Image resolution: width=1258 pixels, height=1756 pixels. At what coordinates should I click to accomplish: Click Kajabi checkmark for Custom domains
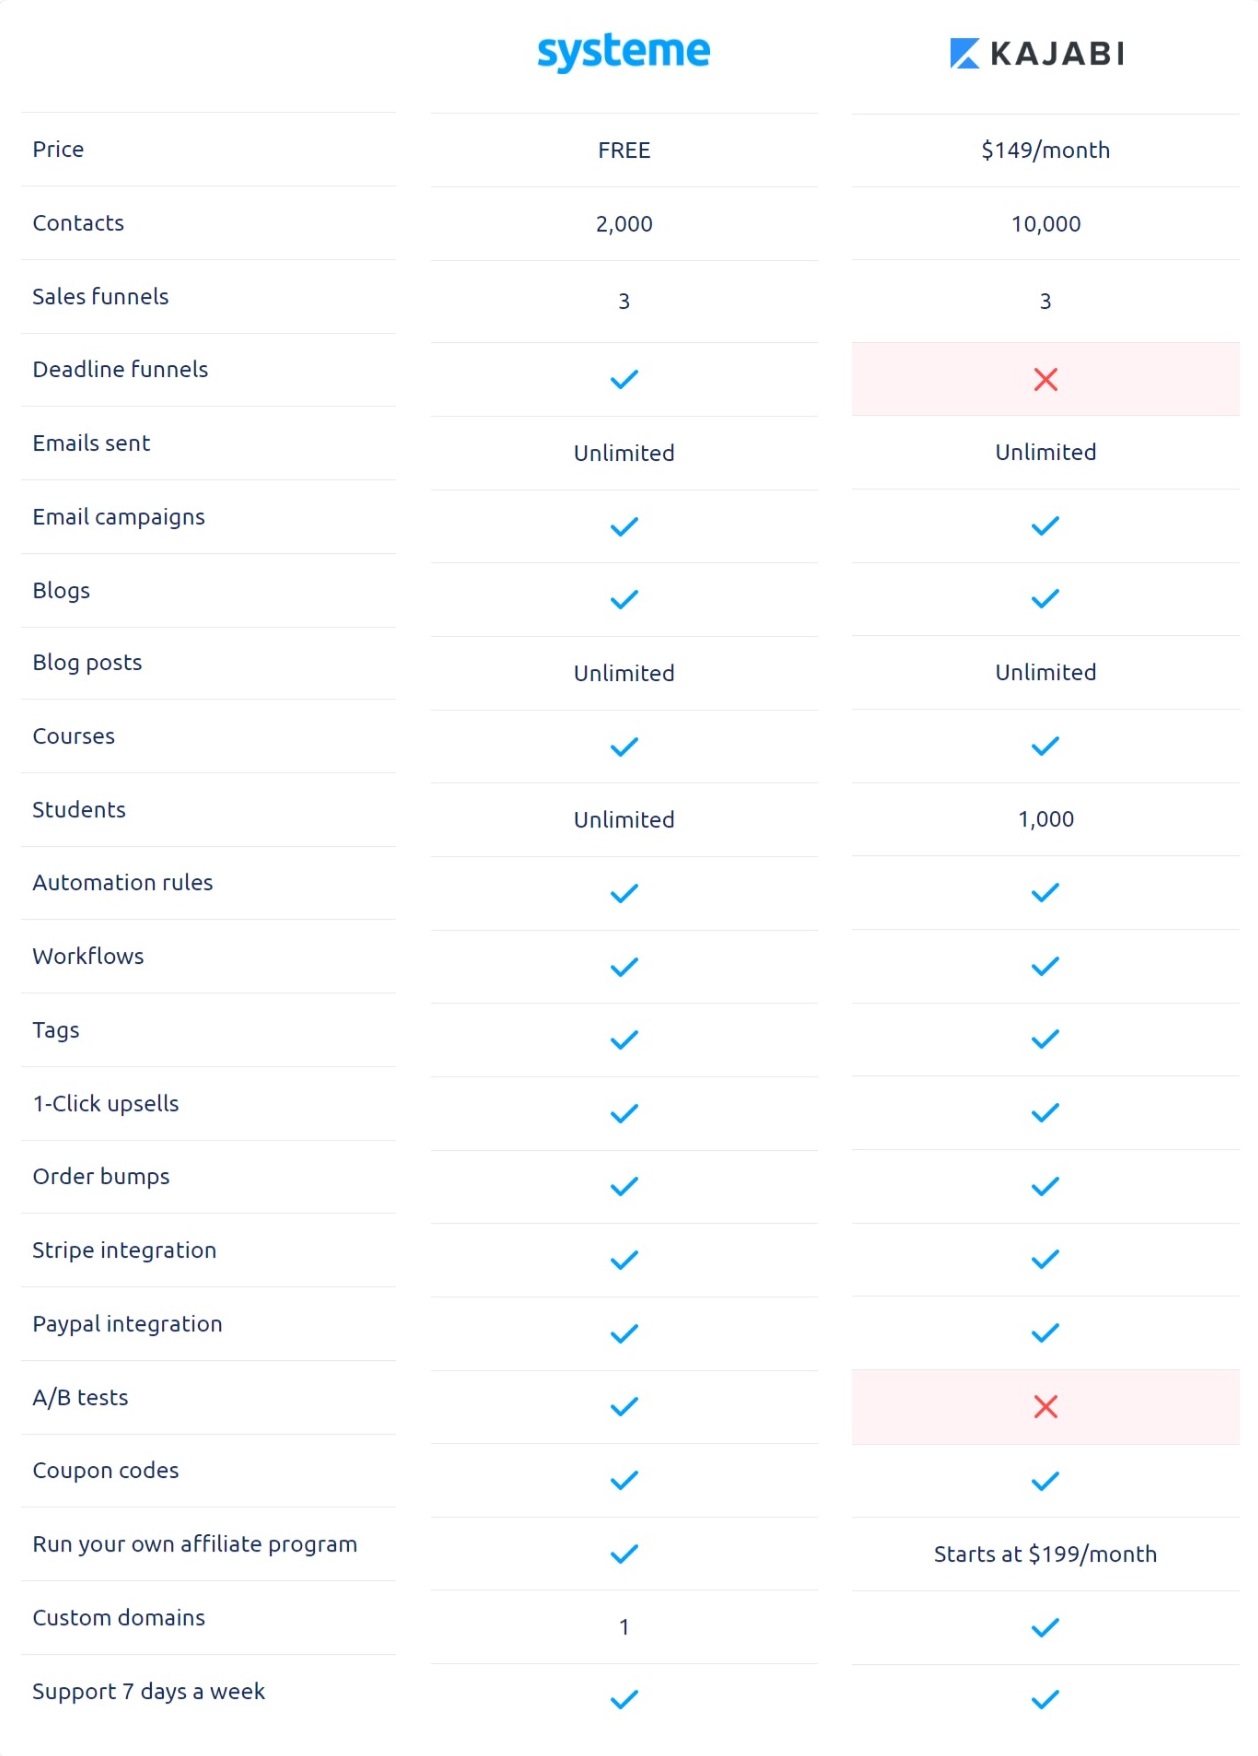[1045, 1628]
